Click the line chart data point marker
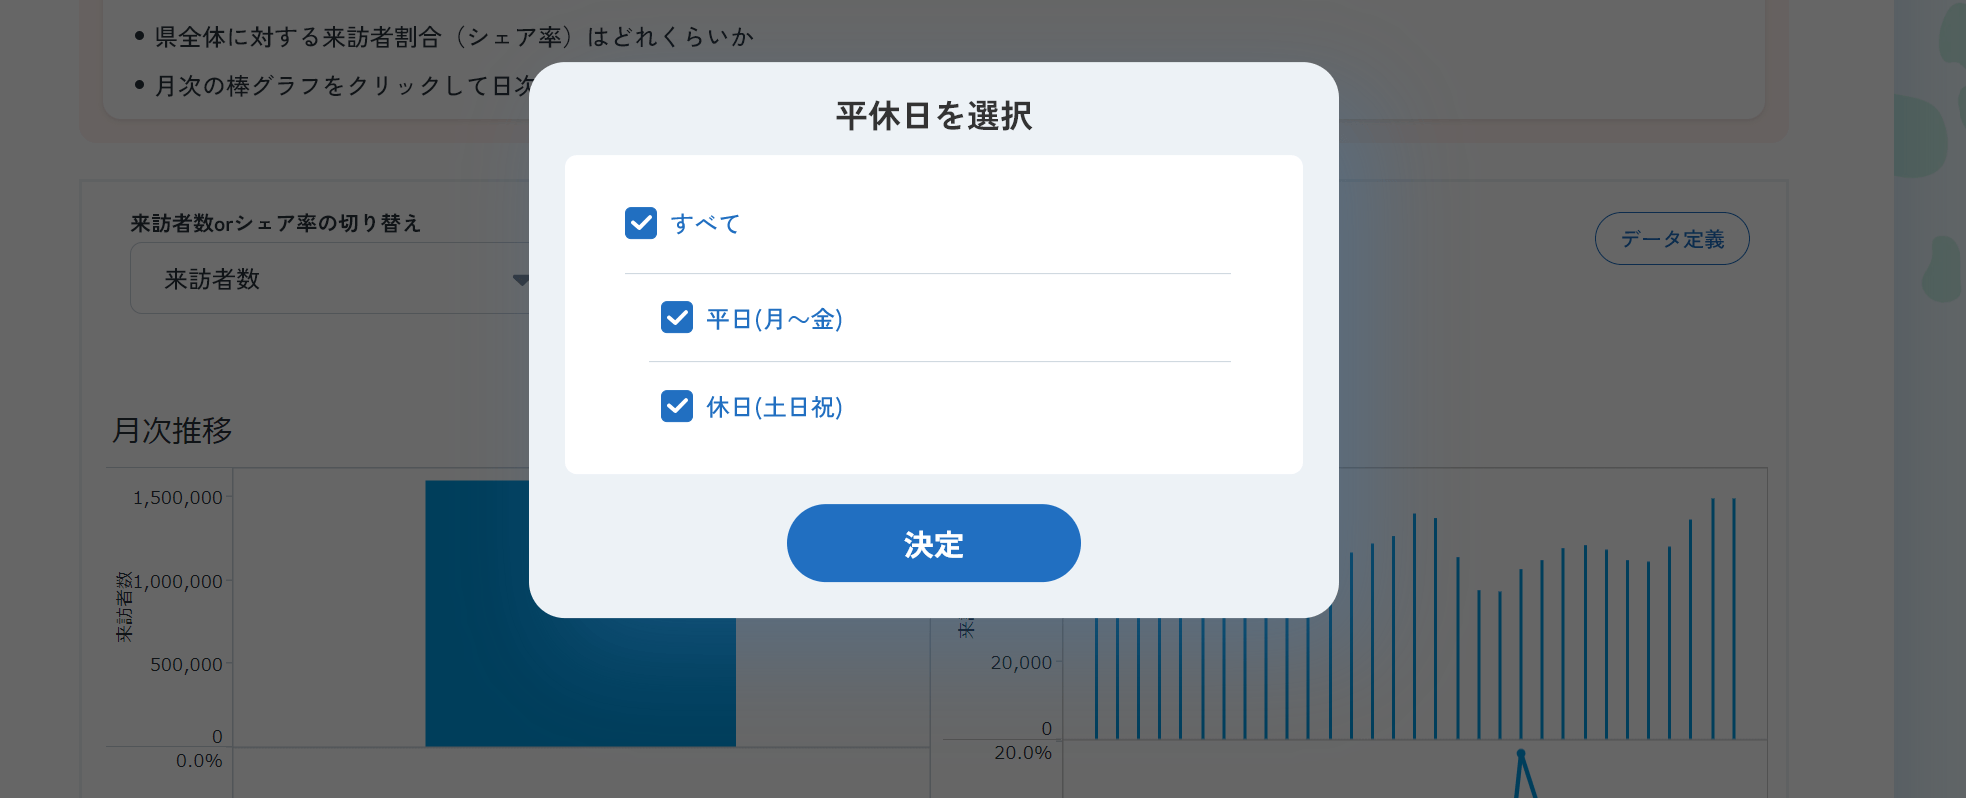Viewport: 1966px width, 798px height. click(1521, 753)
